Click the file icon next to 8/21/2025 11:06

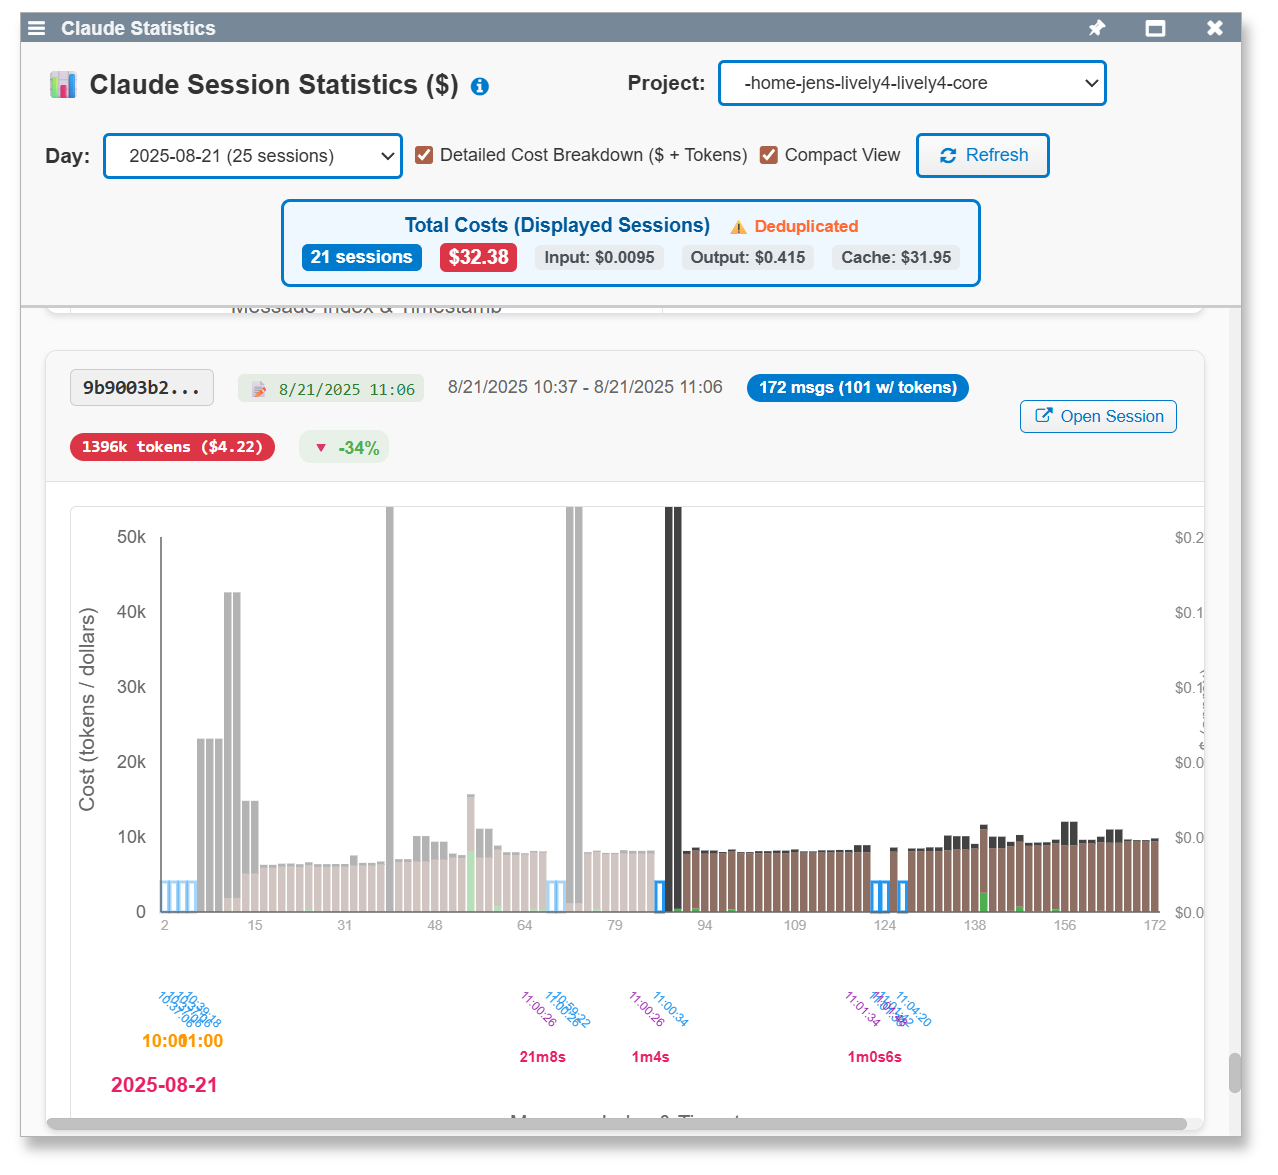point(259,389)
